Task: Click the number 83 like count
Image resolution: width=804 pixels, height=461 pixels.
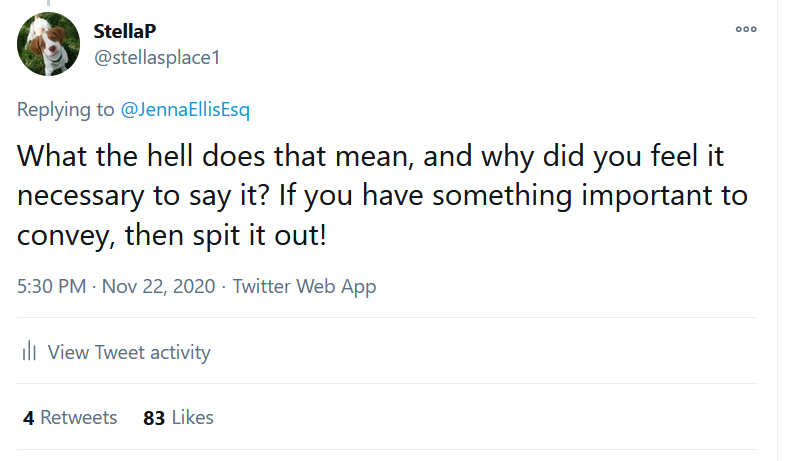Action: [154, 417]
